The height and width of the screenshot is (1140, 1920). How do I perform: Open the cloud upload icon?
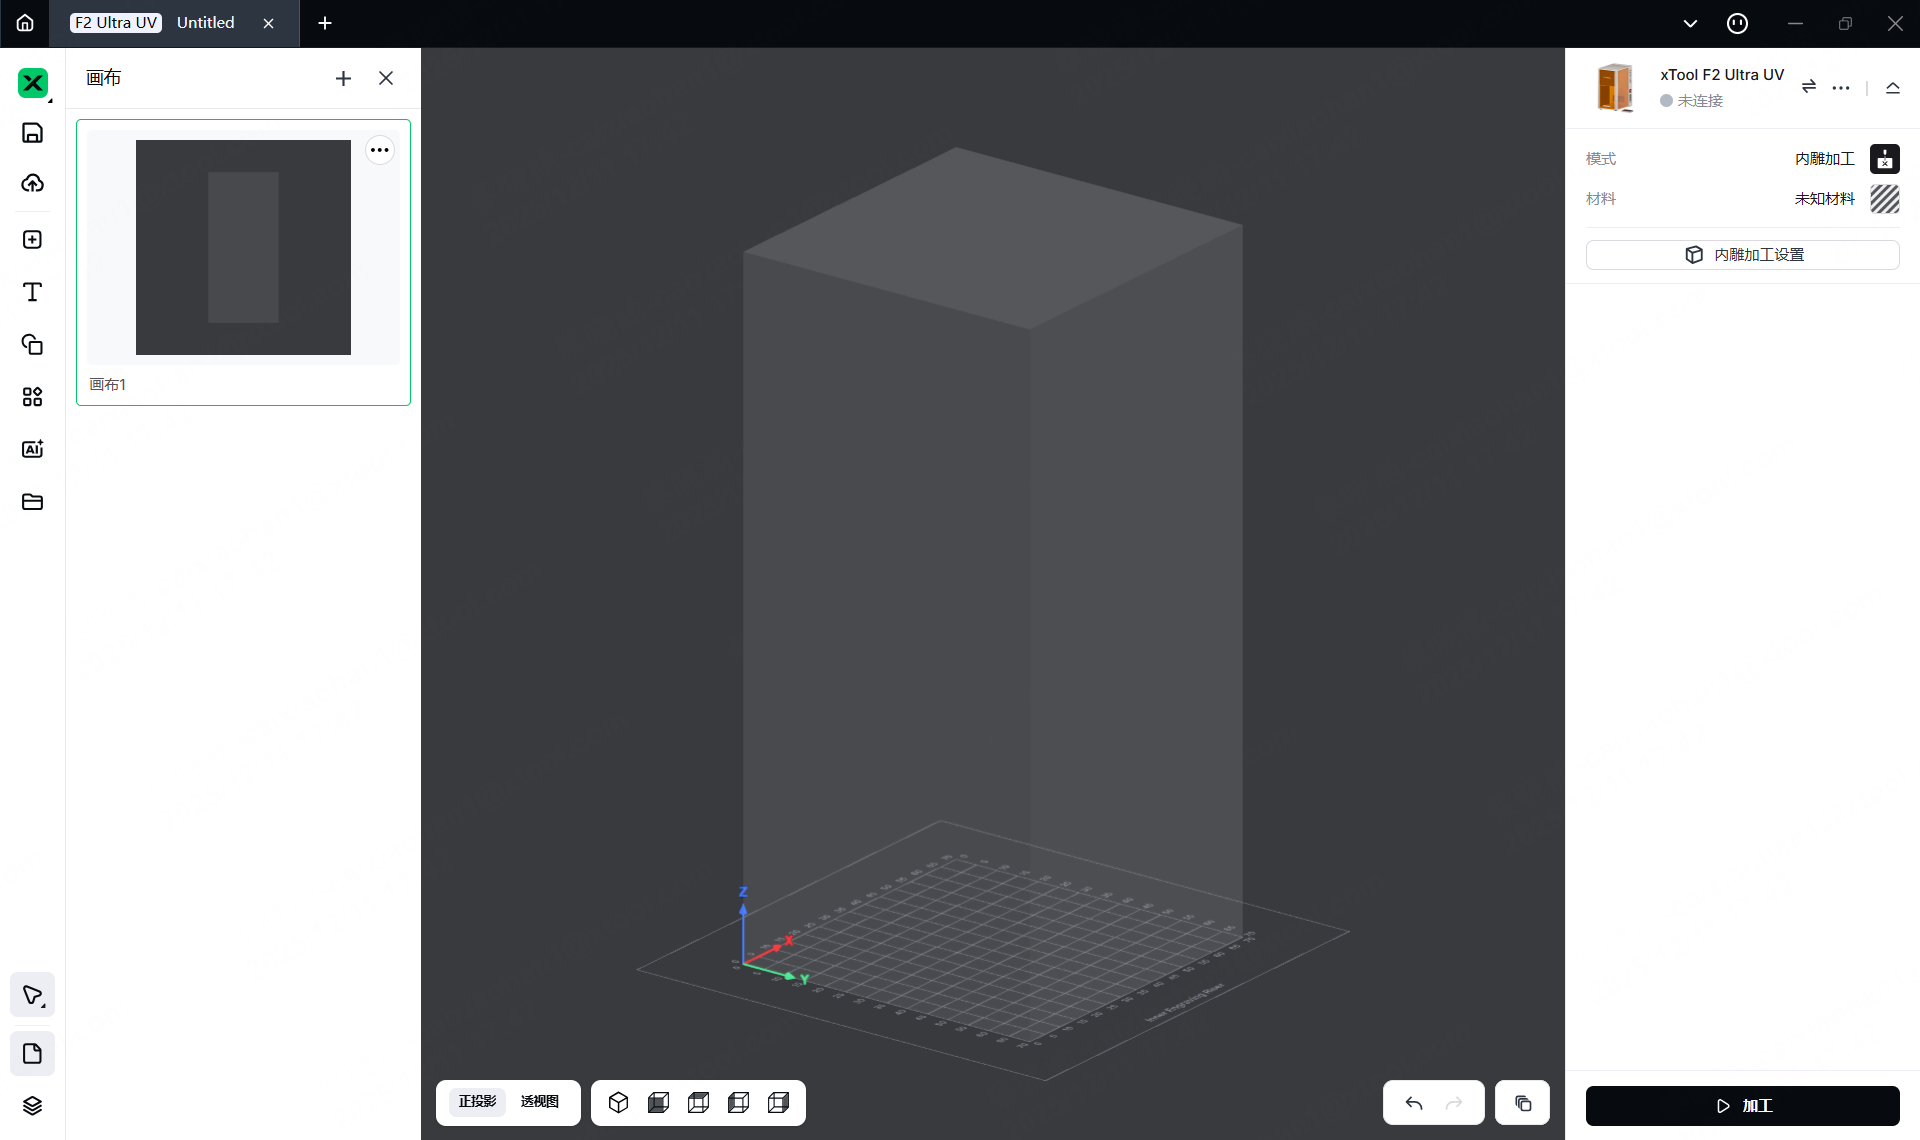pyautogui.click(x=32, y=183)
